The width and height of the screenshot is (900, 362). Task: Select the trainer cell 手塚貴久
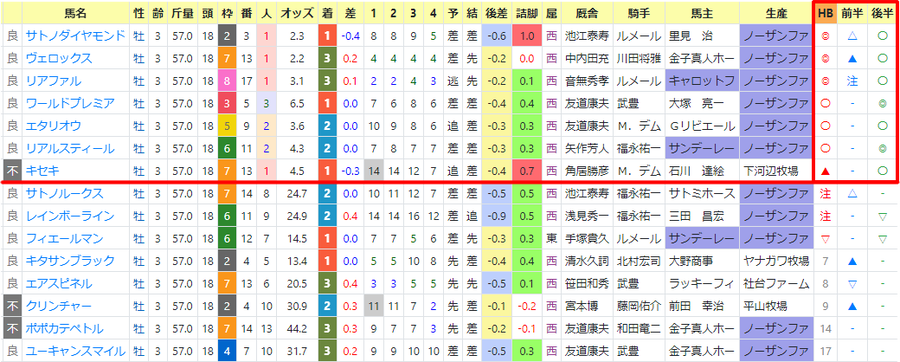[x=586, y=239]
